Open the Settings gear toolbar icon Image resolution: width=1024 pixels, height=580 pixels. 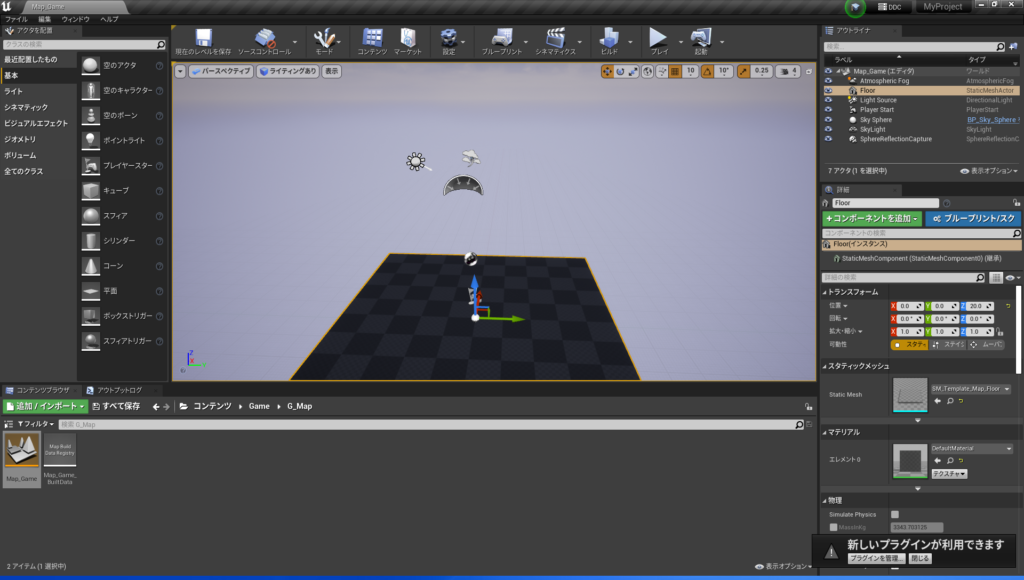pyautogui.click(x=449, y=40)
